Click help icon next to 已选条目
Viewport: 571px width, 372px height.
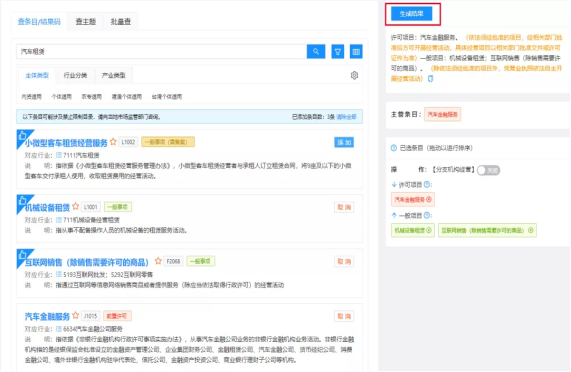(x=394, y=148)
